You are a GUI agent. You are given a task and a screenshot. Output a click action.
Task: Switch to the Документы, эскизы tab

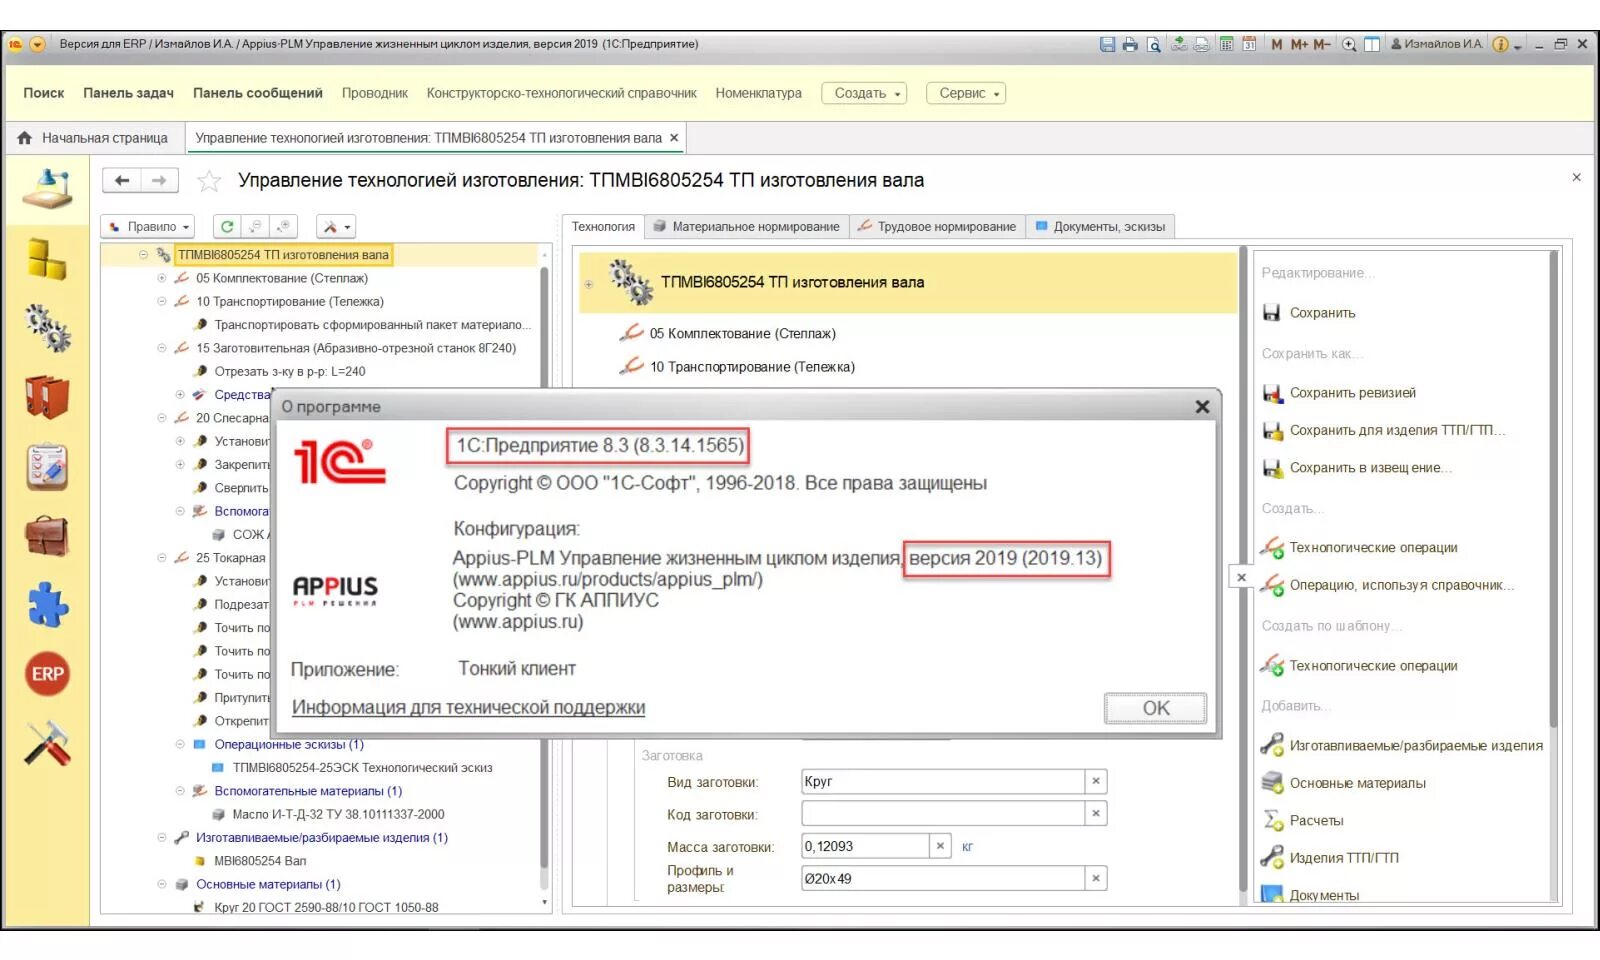pos(1100,227)
